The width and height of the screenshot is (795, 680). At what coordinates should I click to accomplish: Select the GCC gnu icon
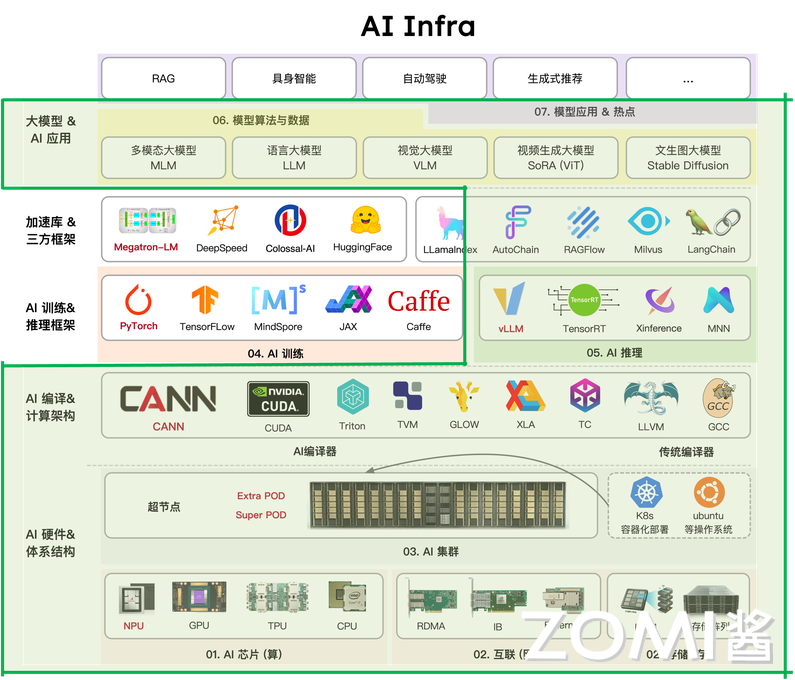718,397
